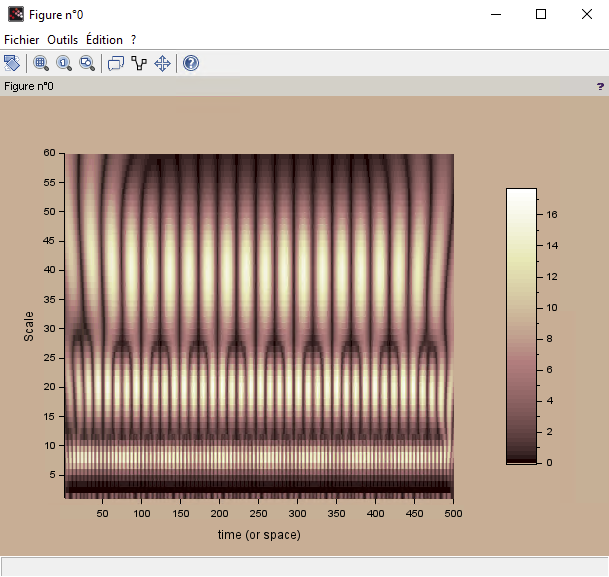Open the polyline data editor icon

click(x=139, y=63)
